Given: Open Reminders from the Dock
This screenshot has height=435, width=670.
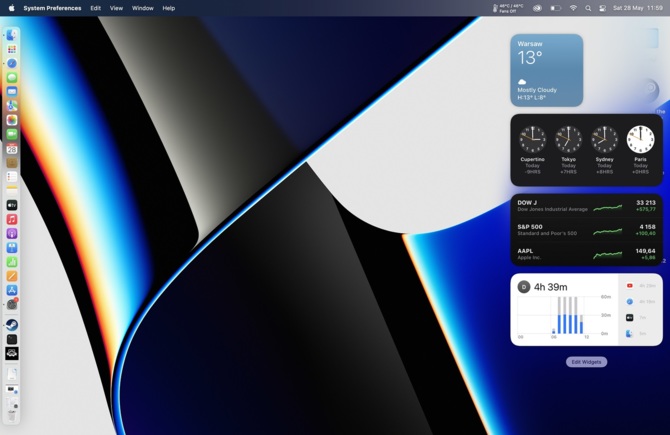Looking at the screenshot, I should 12,177.
